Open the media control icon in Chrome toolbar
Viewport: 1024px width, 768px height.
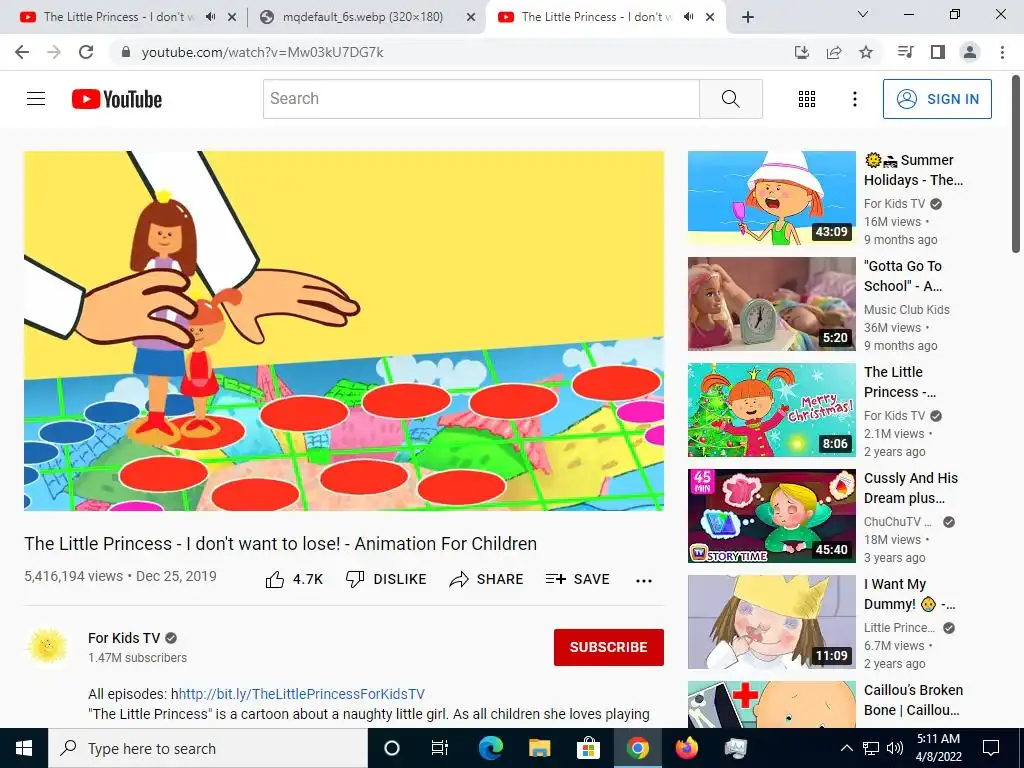coord(906,52)
